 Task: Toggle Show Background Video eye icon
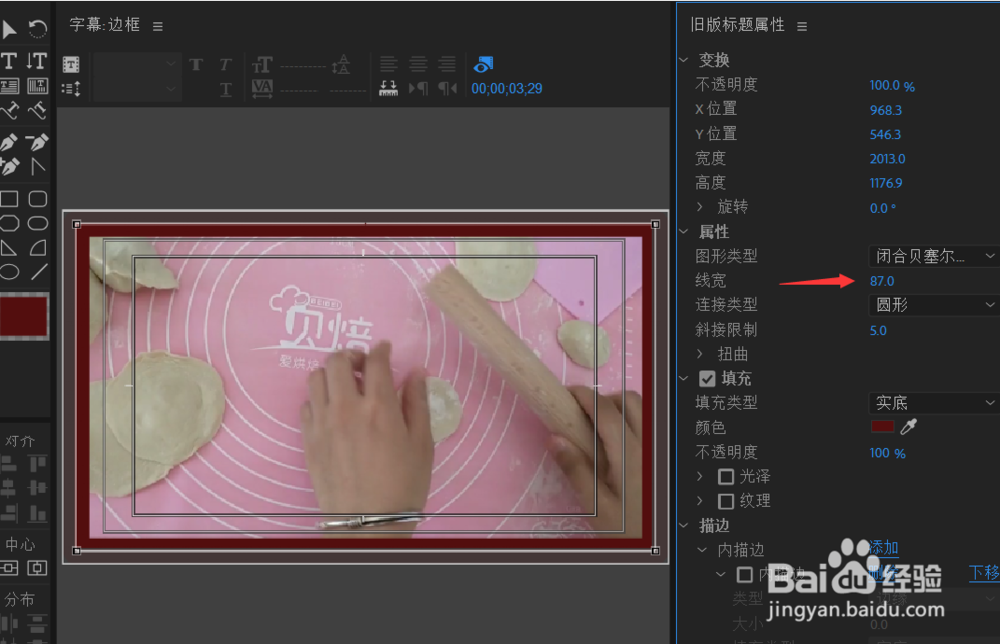click(483, 64)
